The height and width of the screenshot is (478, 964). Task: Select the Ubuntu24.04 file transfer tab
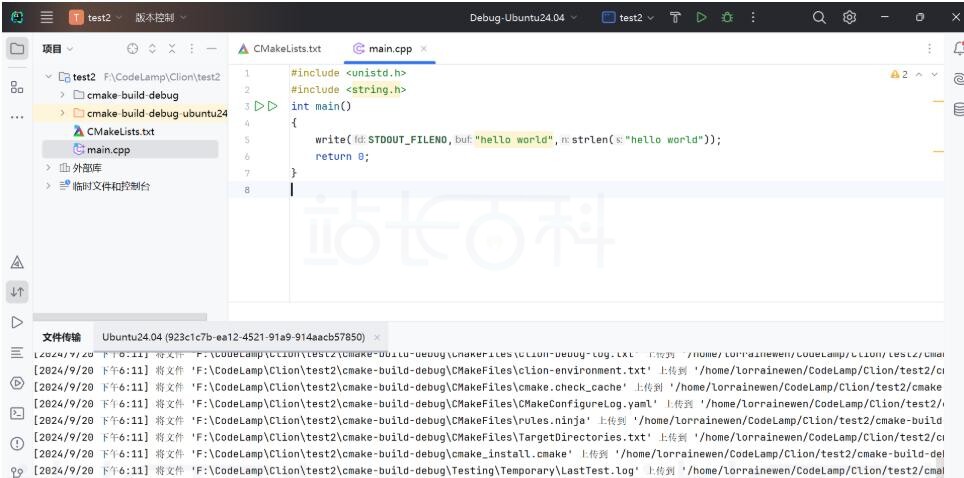233,337
